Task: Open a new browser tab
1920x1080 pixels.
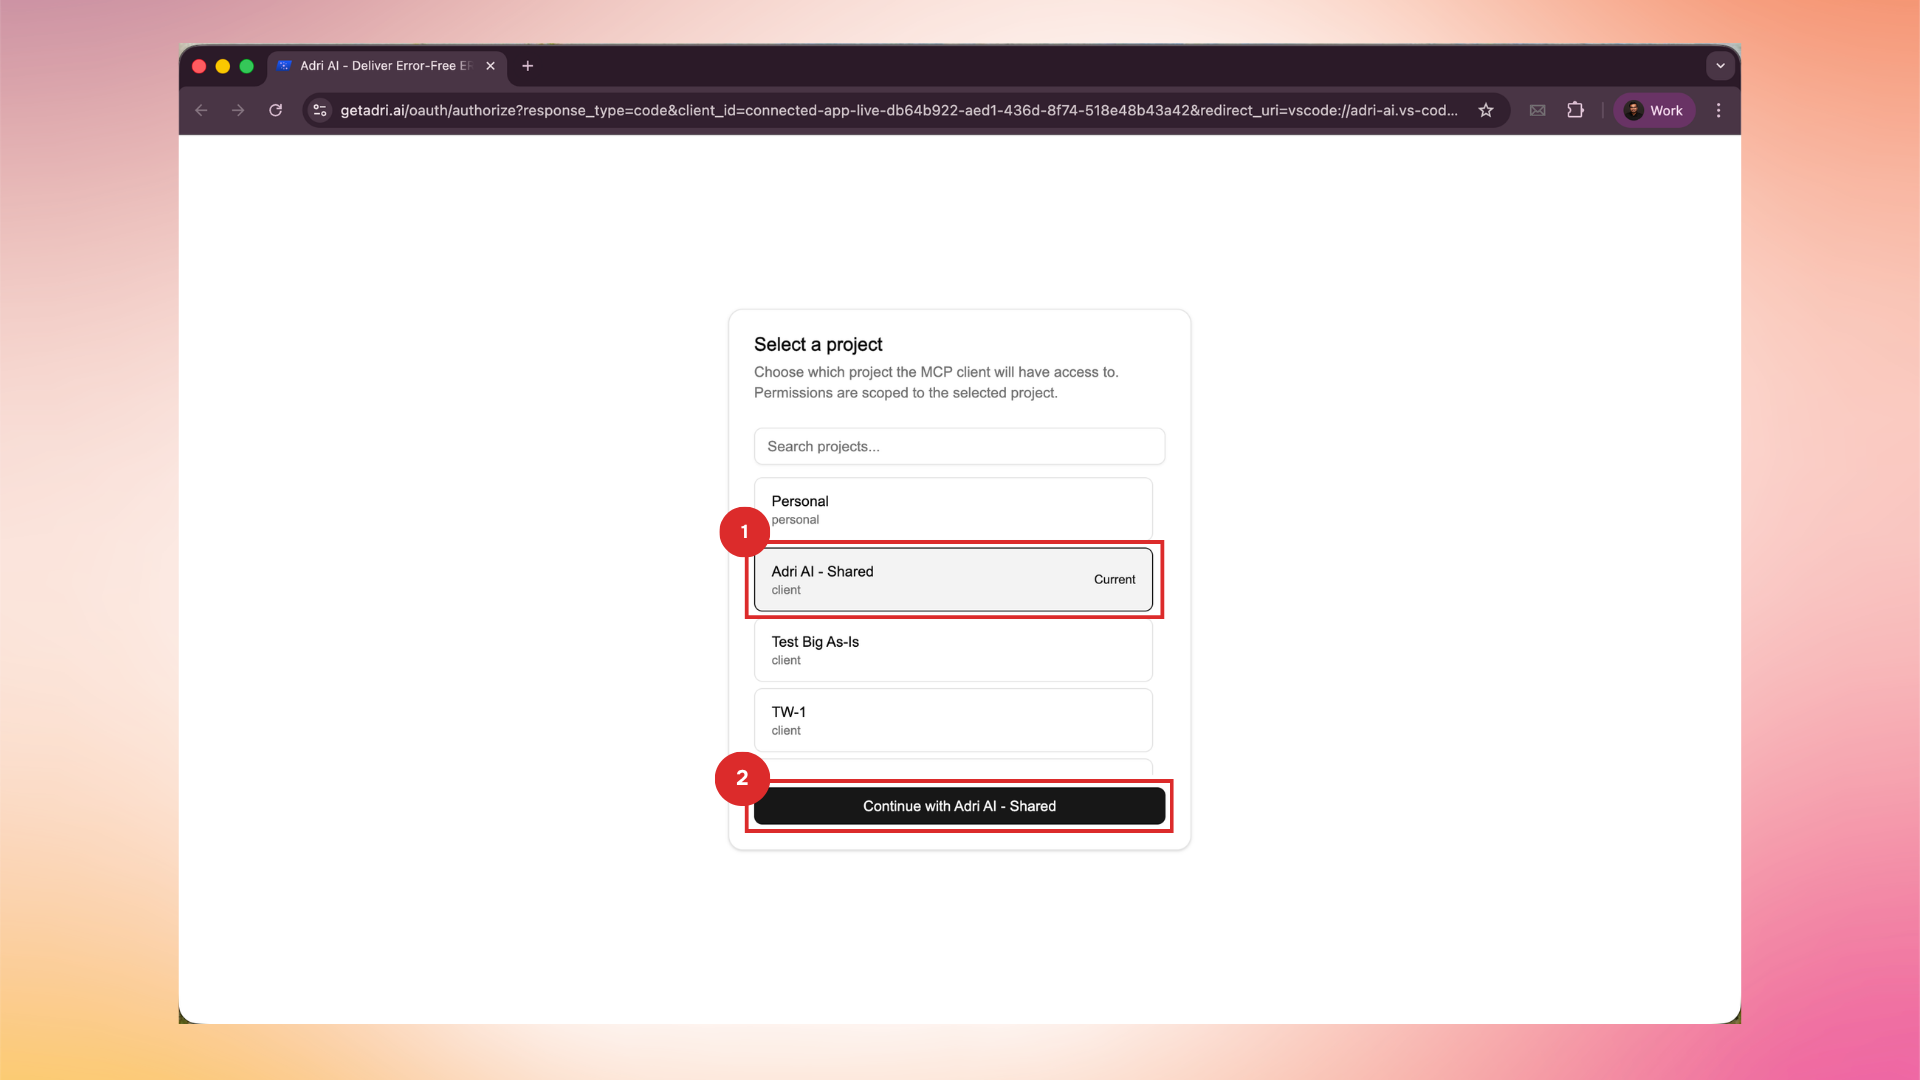Action: [x=527, y=66]
